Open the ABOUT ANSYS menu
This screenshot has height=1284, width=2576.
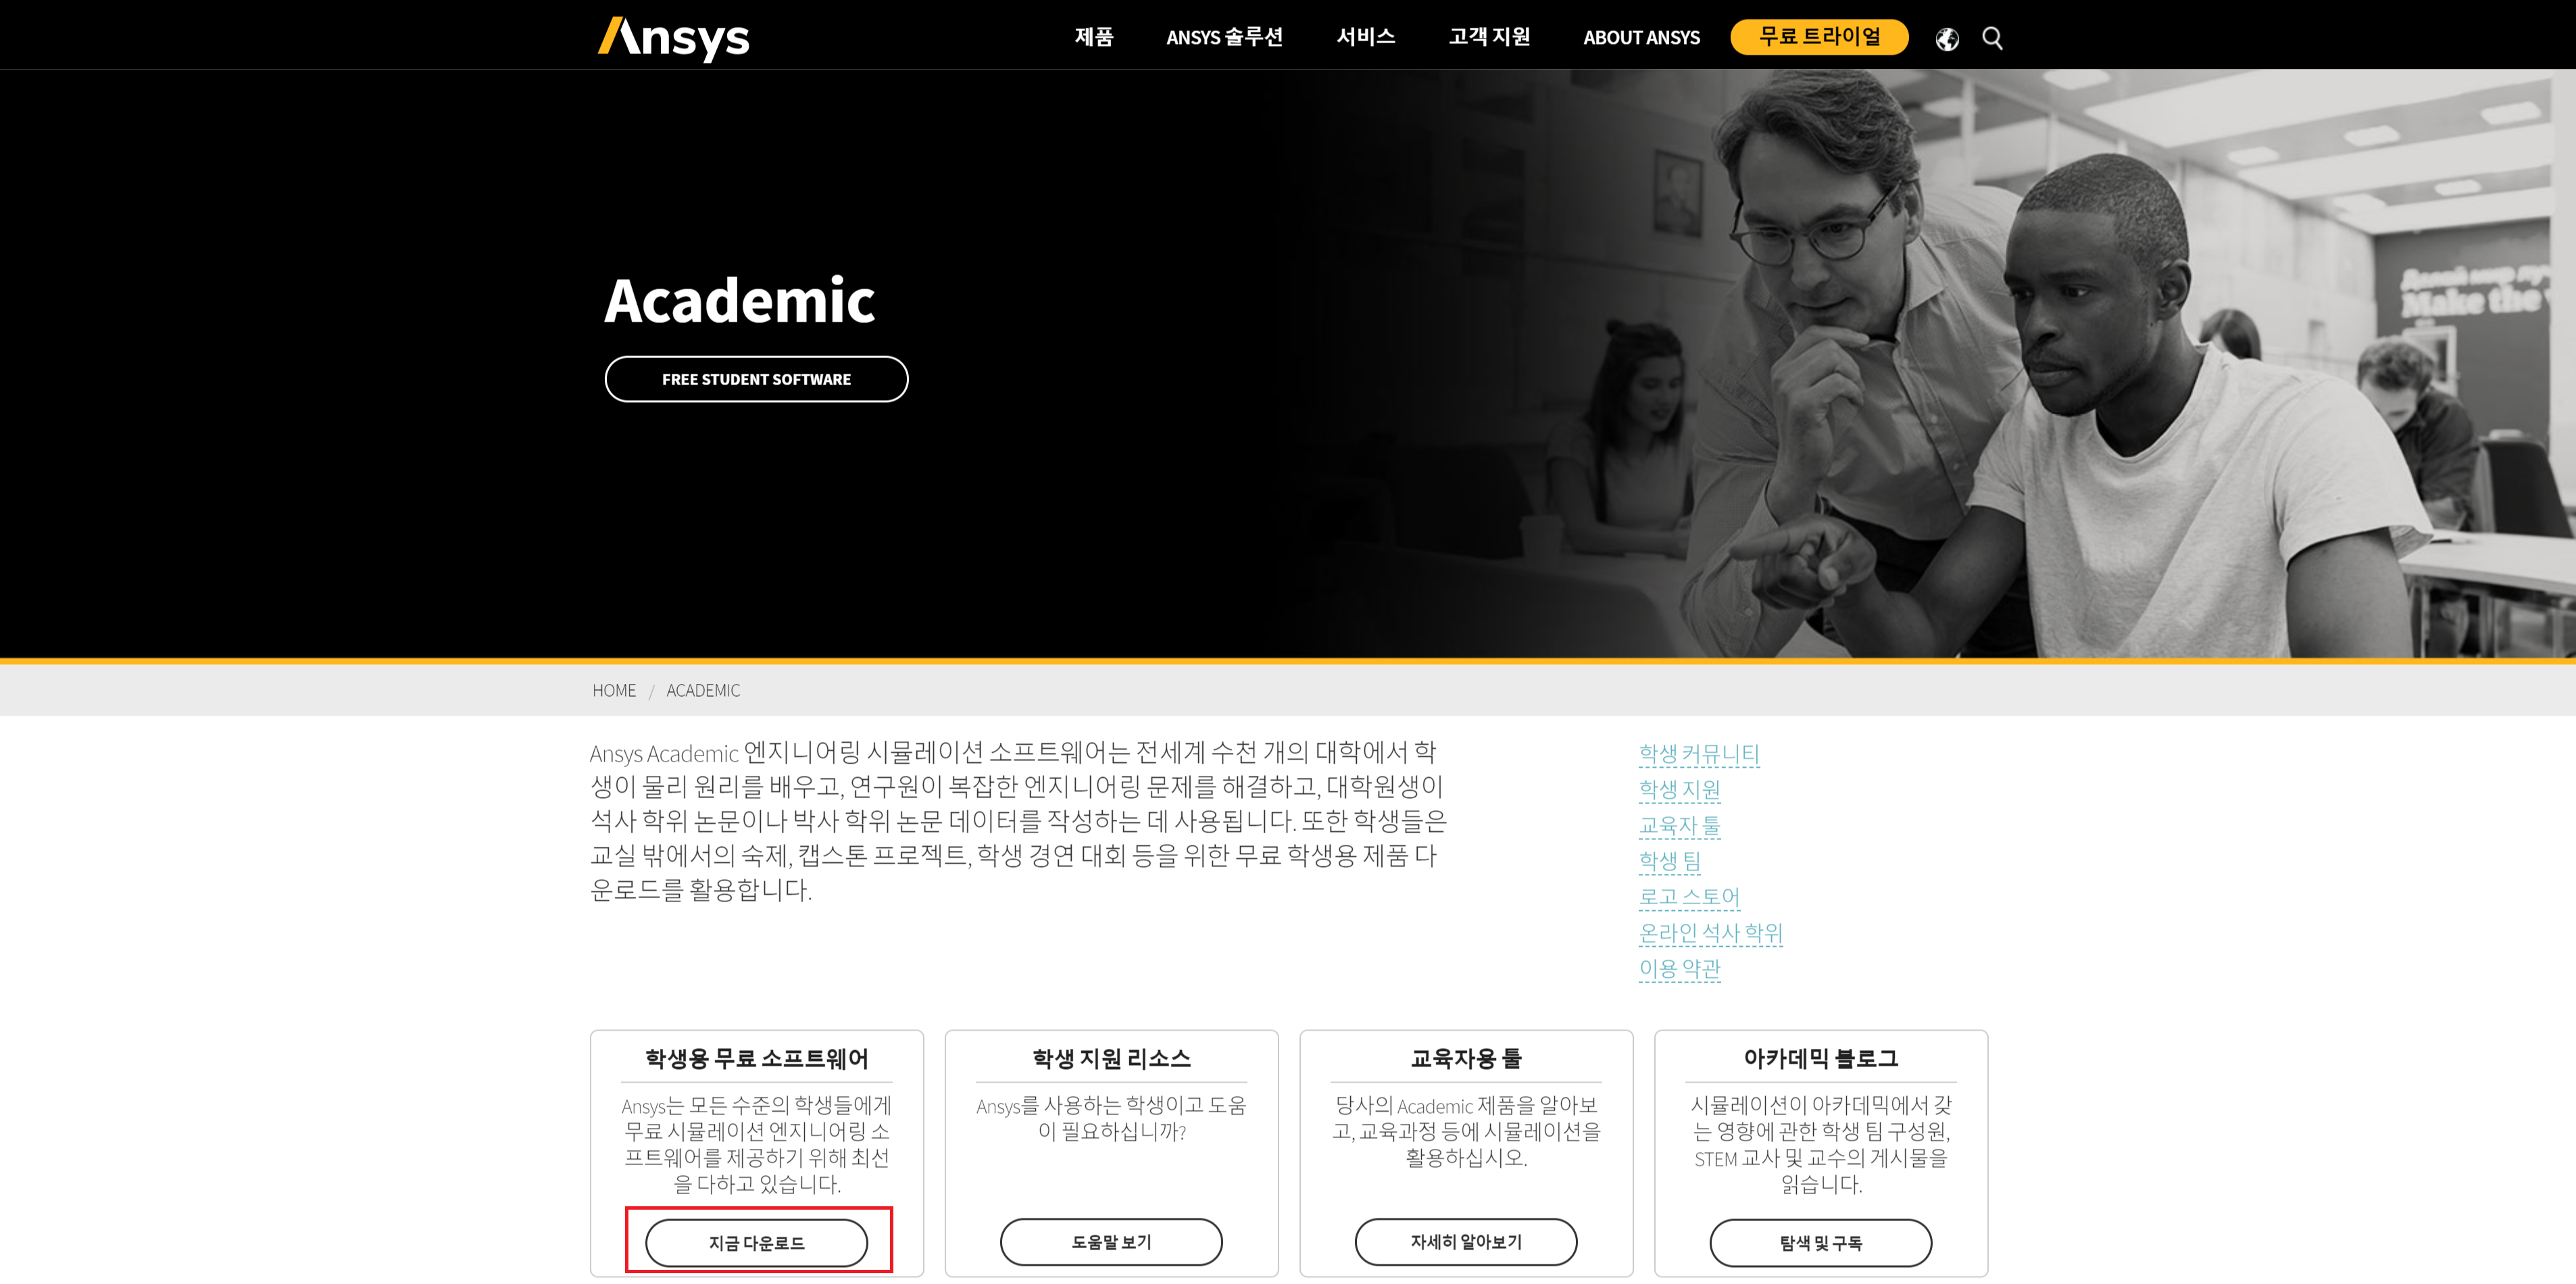coord(1641,37)
